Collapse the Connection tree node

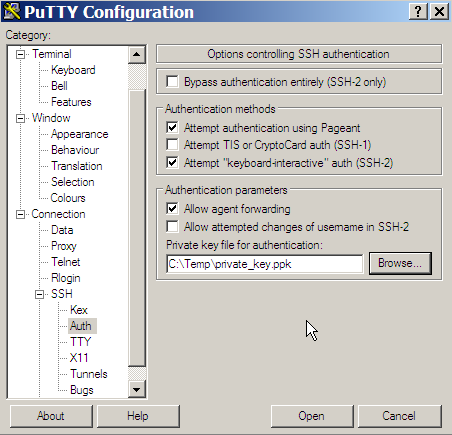pos(21,214)
